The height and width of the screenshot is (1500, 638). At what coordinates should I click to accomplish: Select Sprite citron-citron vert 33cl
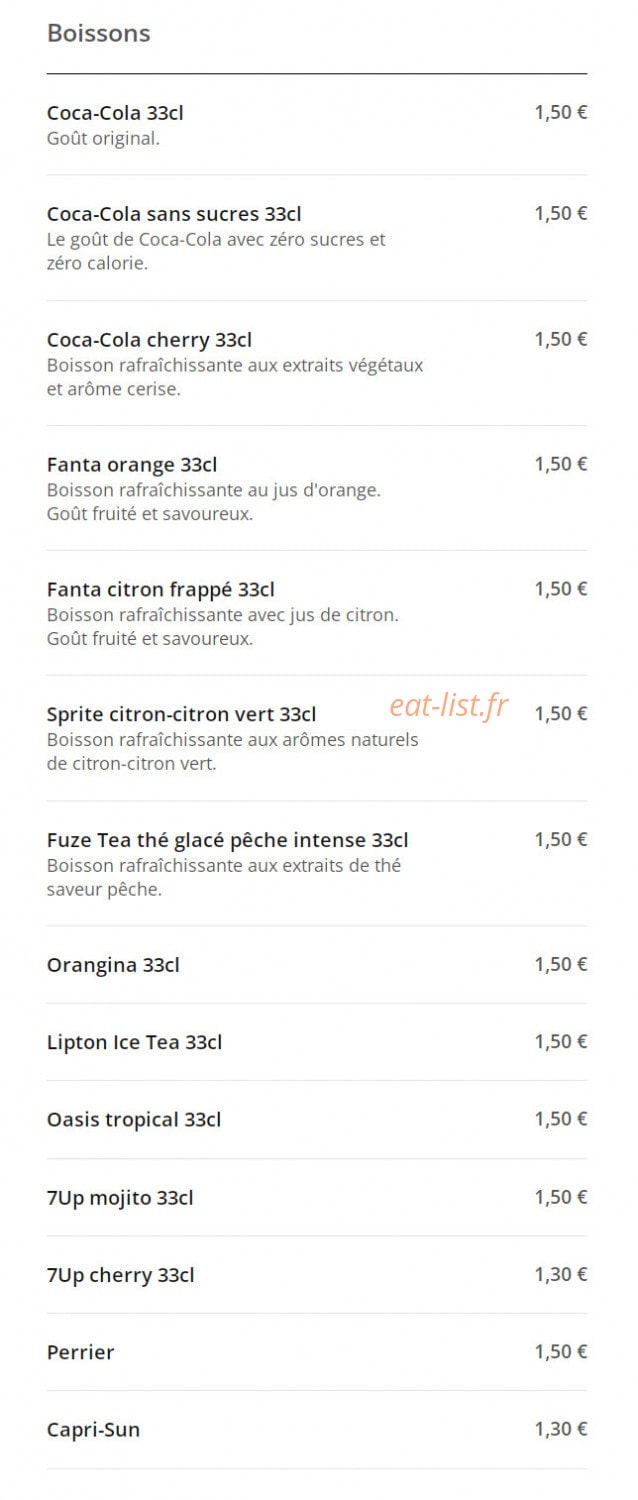coord(316,738)
